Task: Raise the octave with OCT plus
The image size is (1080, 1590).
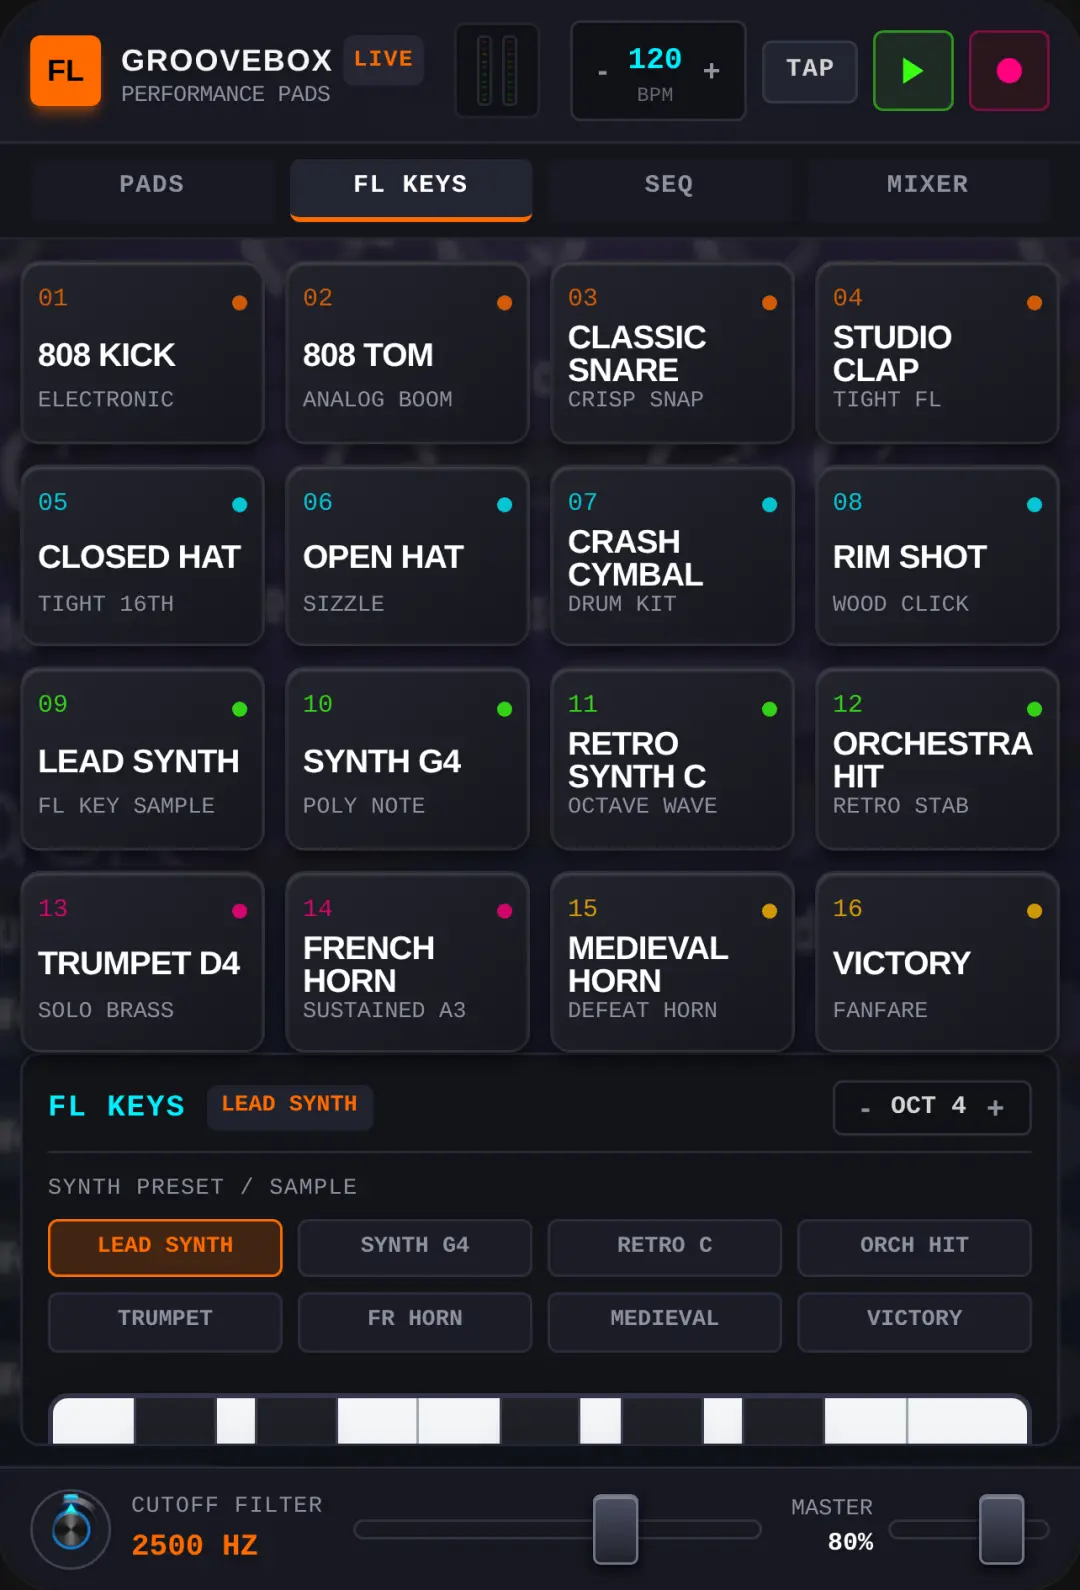Action: click(995, 1107)
